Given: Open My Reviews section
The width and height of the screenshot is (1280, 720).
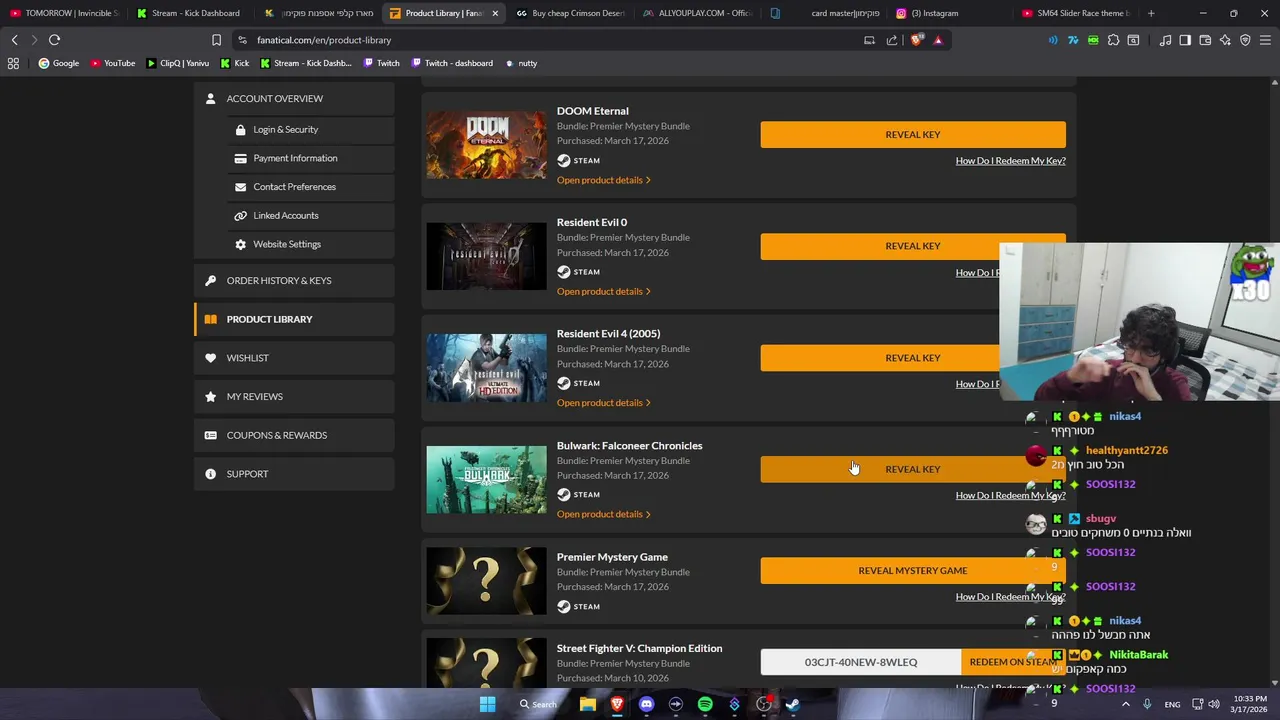Looking at the screenshot, I should coord(294,396).
